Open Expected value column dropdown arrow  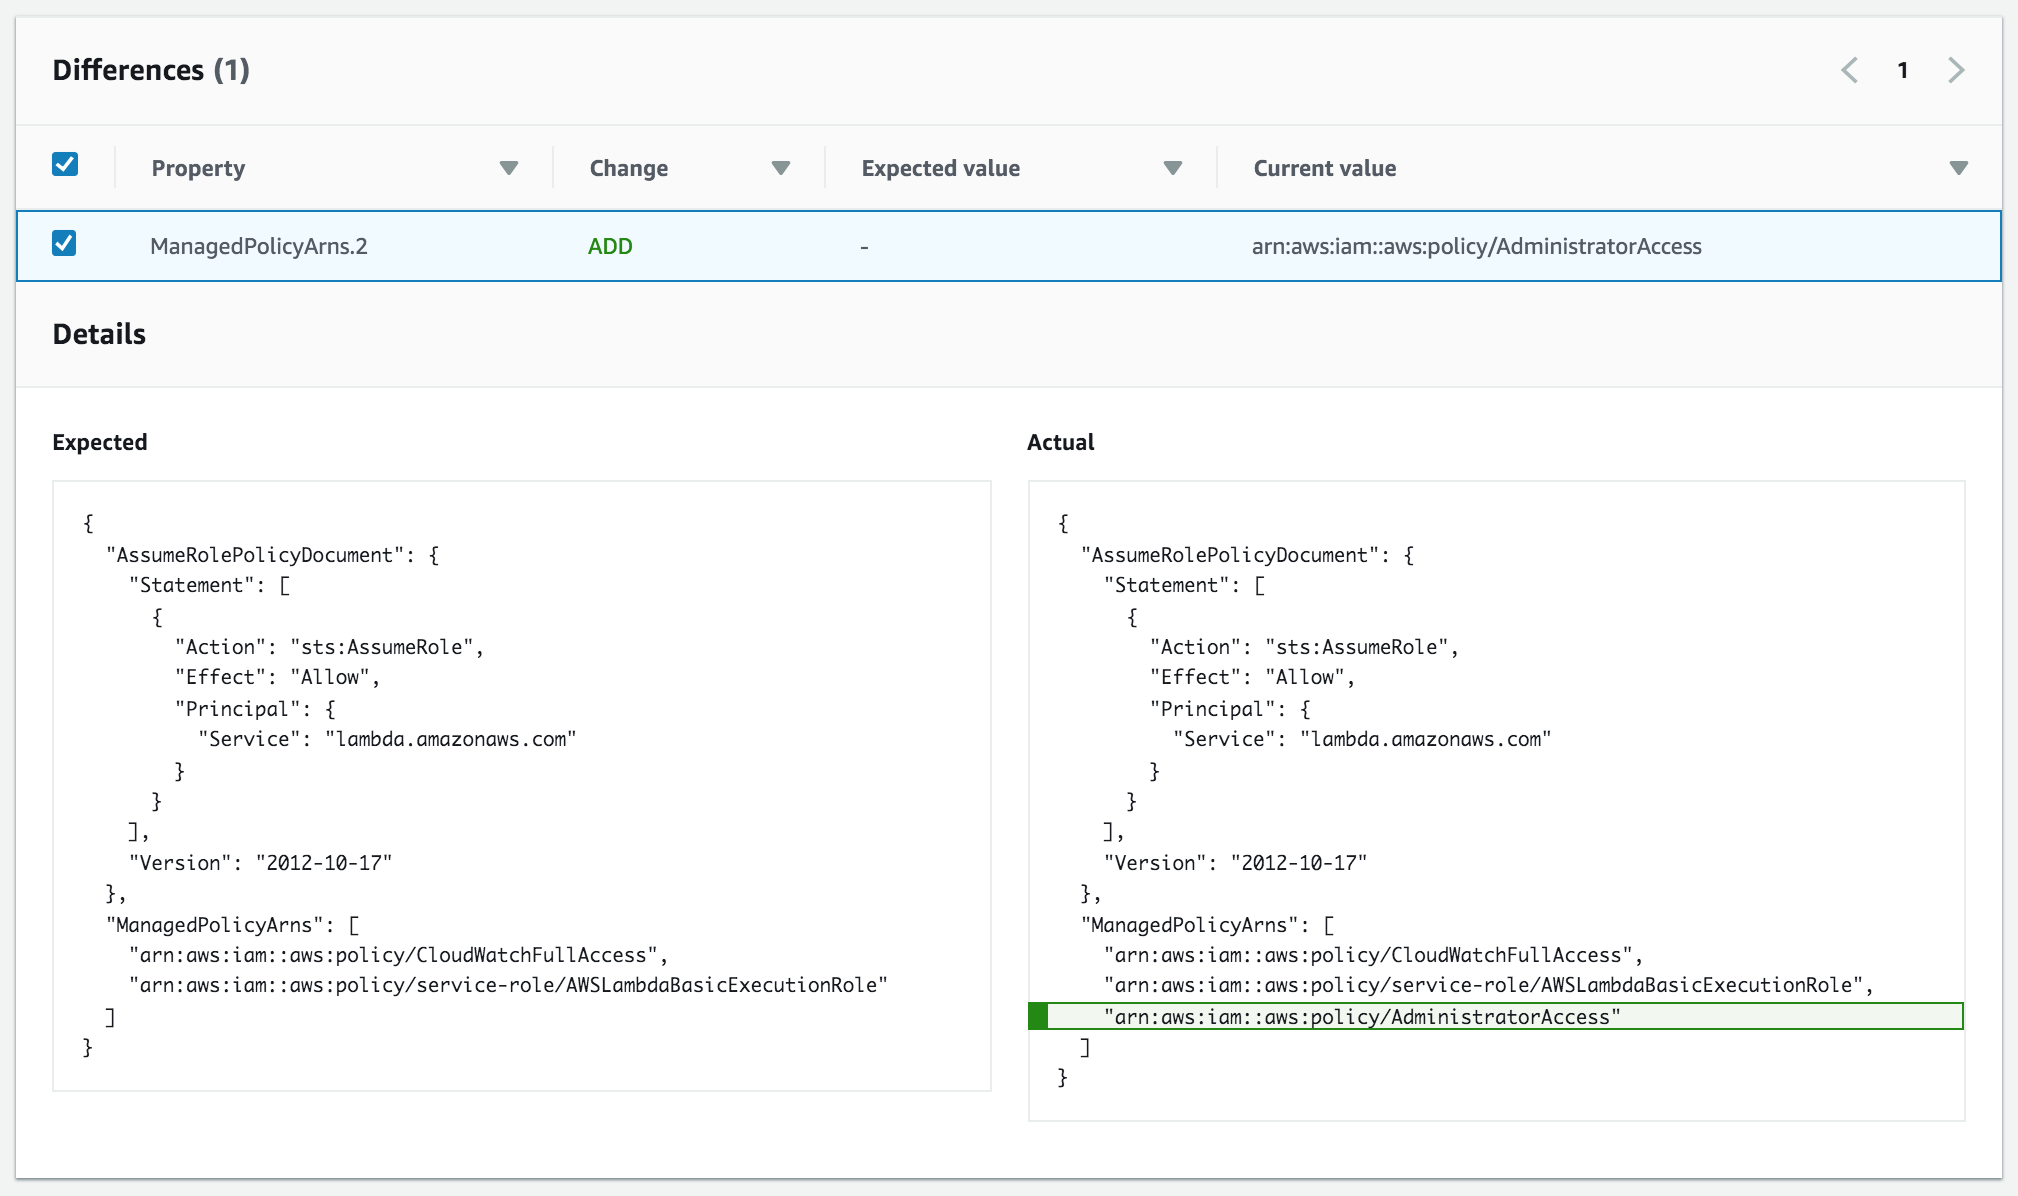(x=1173, y=168)
